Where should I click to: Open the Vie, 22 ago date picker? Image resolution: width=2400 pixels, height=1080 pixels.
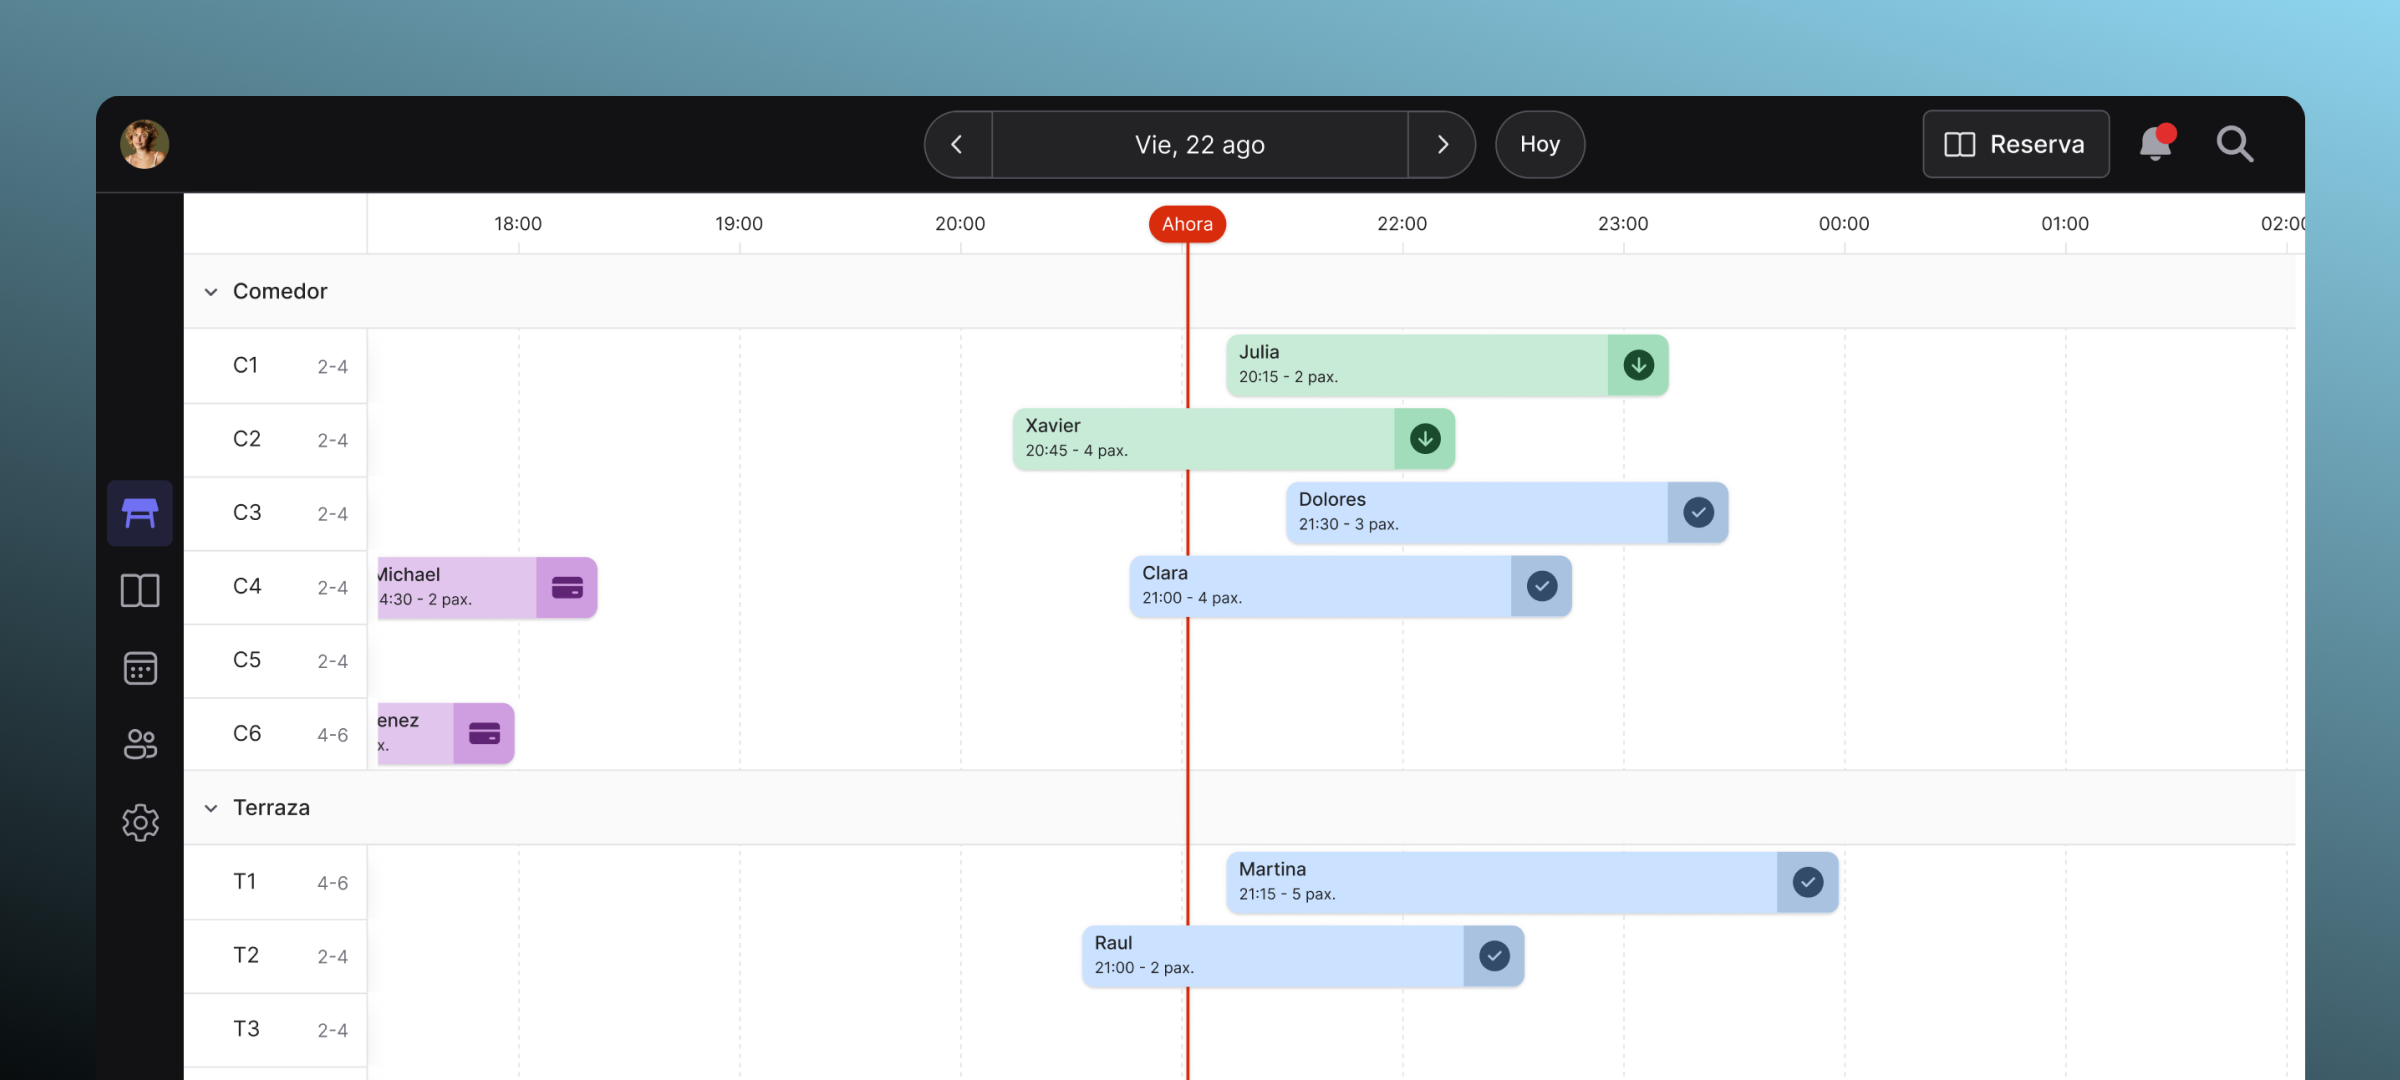coord(1199,144)
